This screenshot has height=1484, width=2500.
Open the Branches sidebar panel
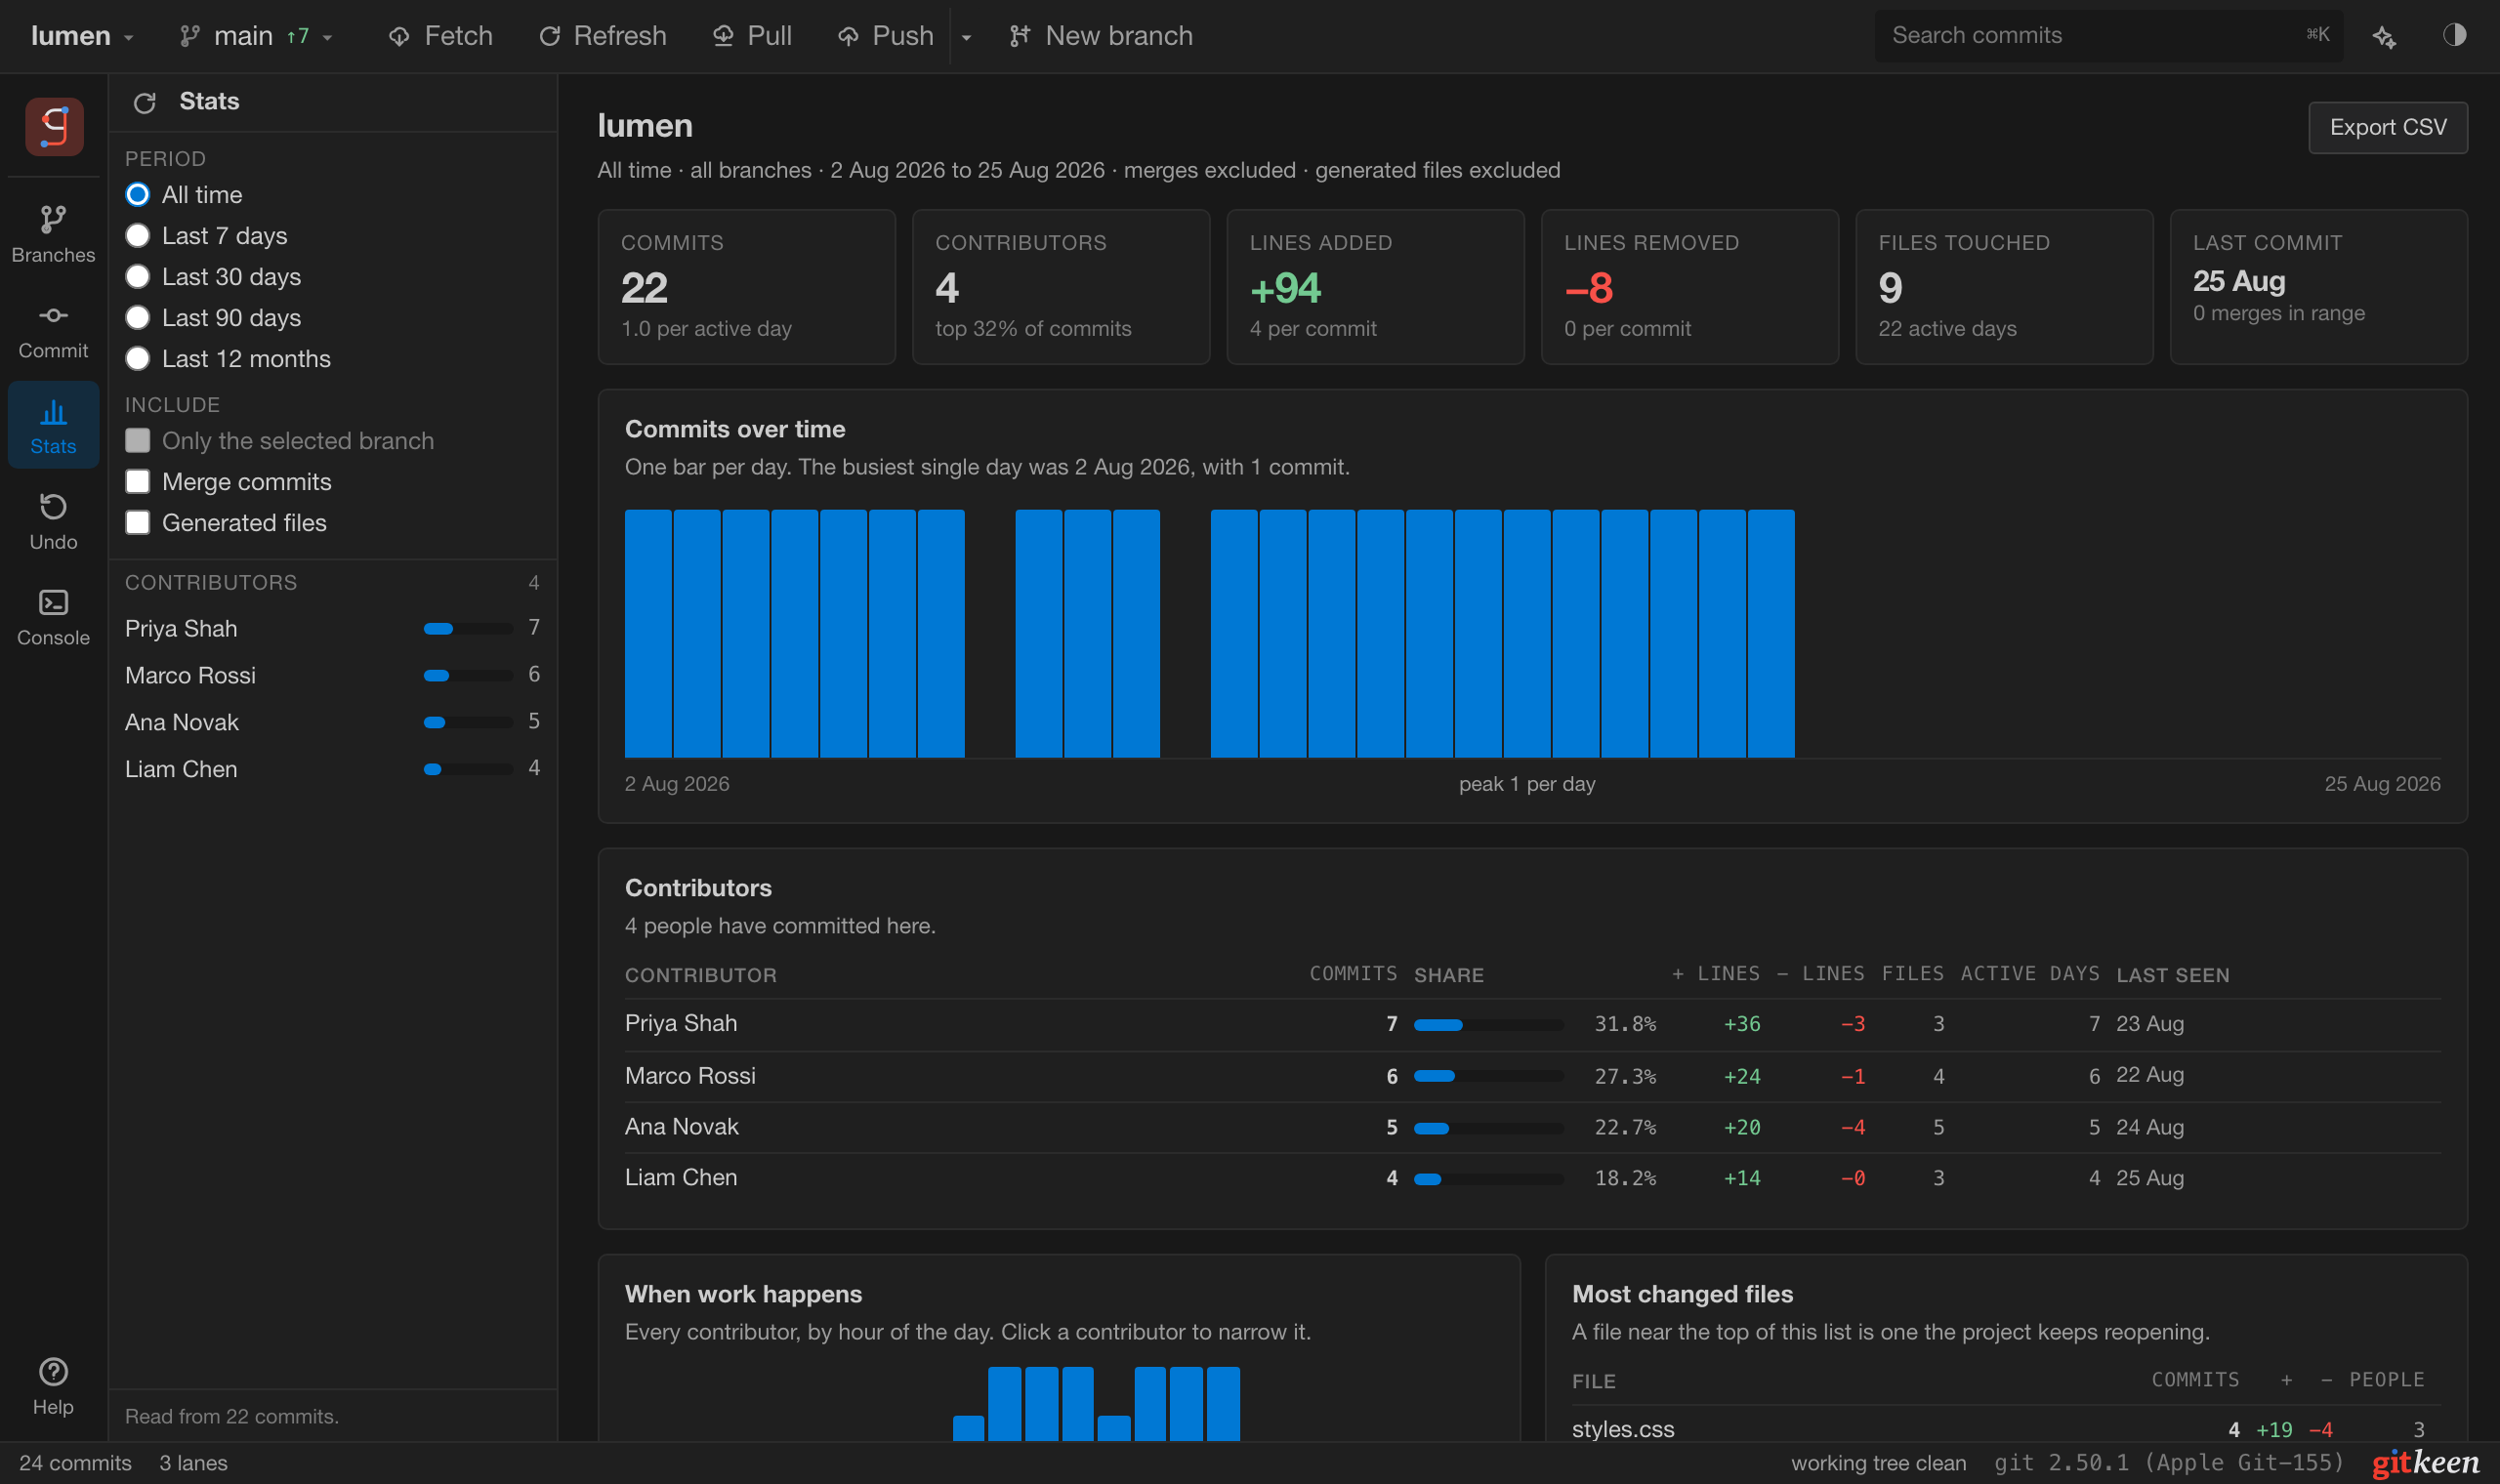pos(53,235)
